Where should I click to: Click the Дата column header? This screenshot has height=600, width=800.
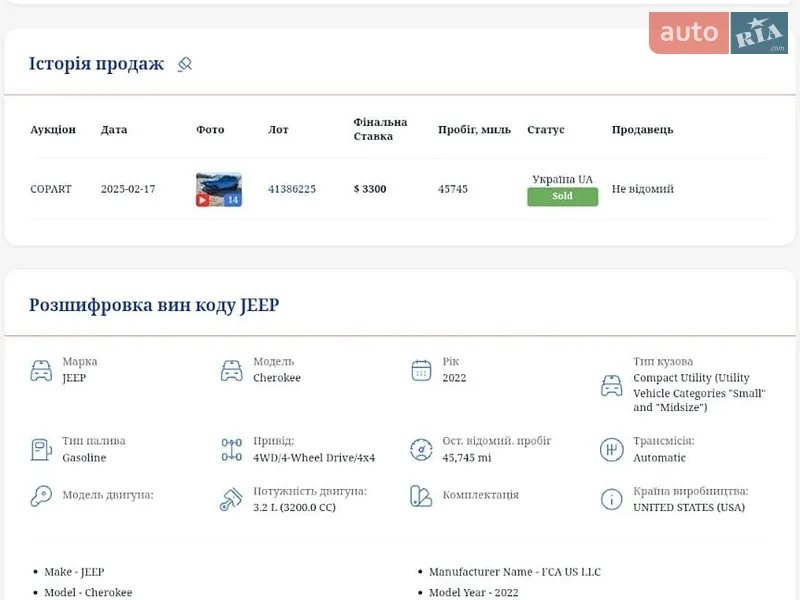pos(114,130)
